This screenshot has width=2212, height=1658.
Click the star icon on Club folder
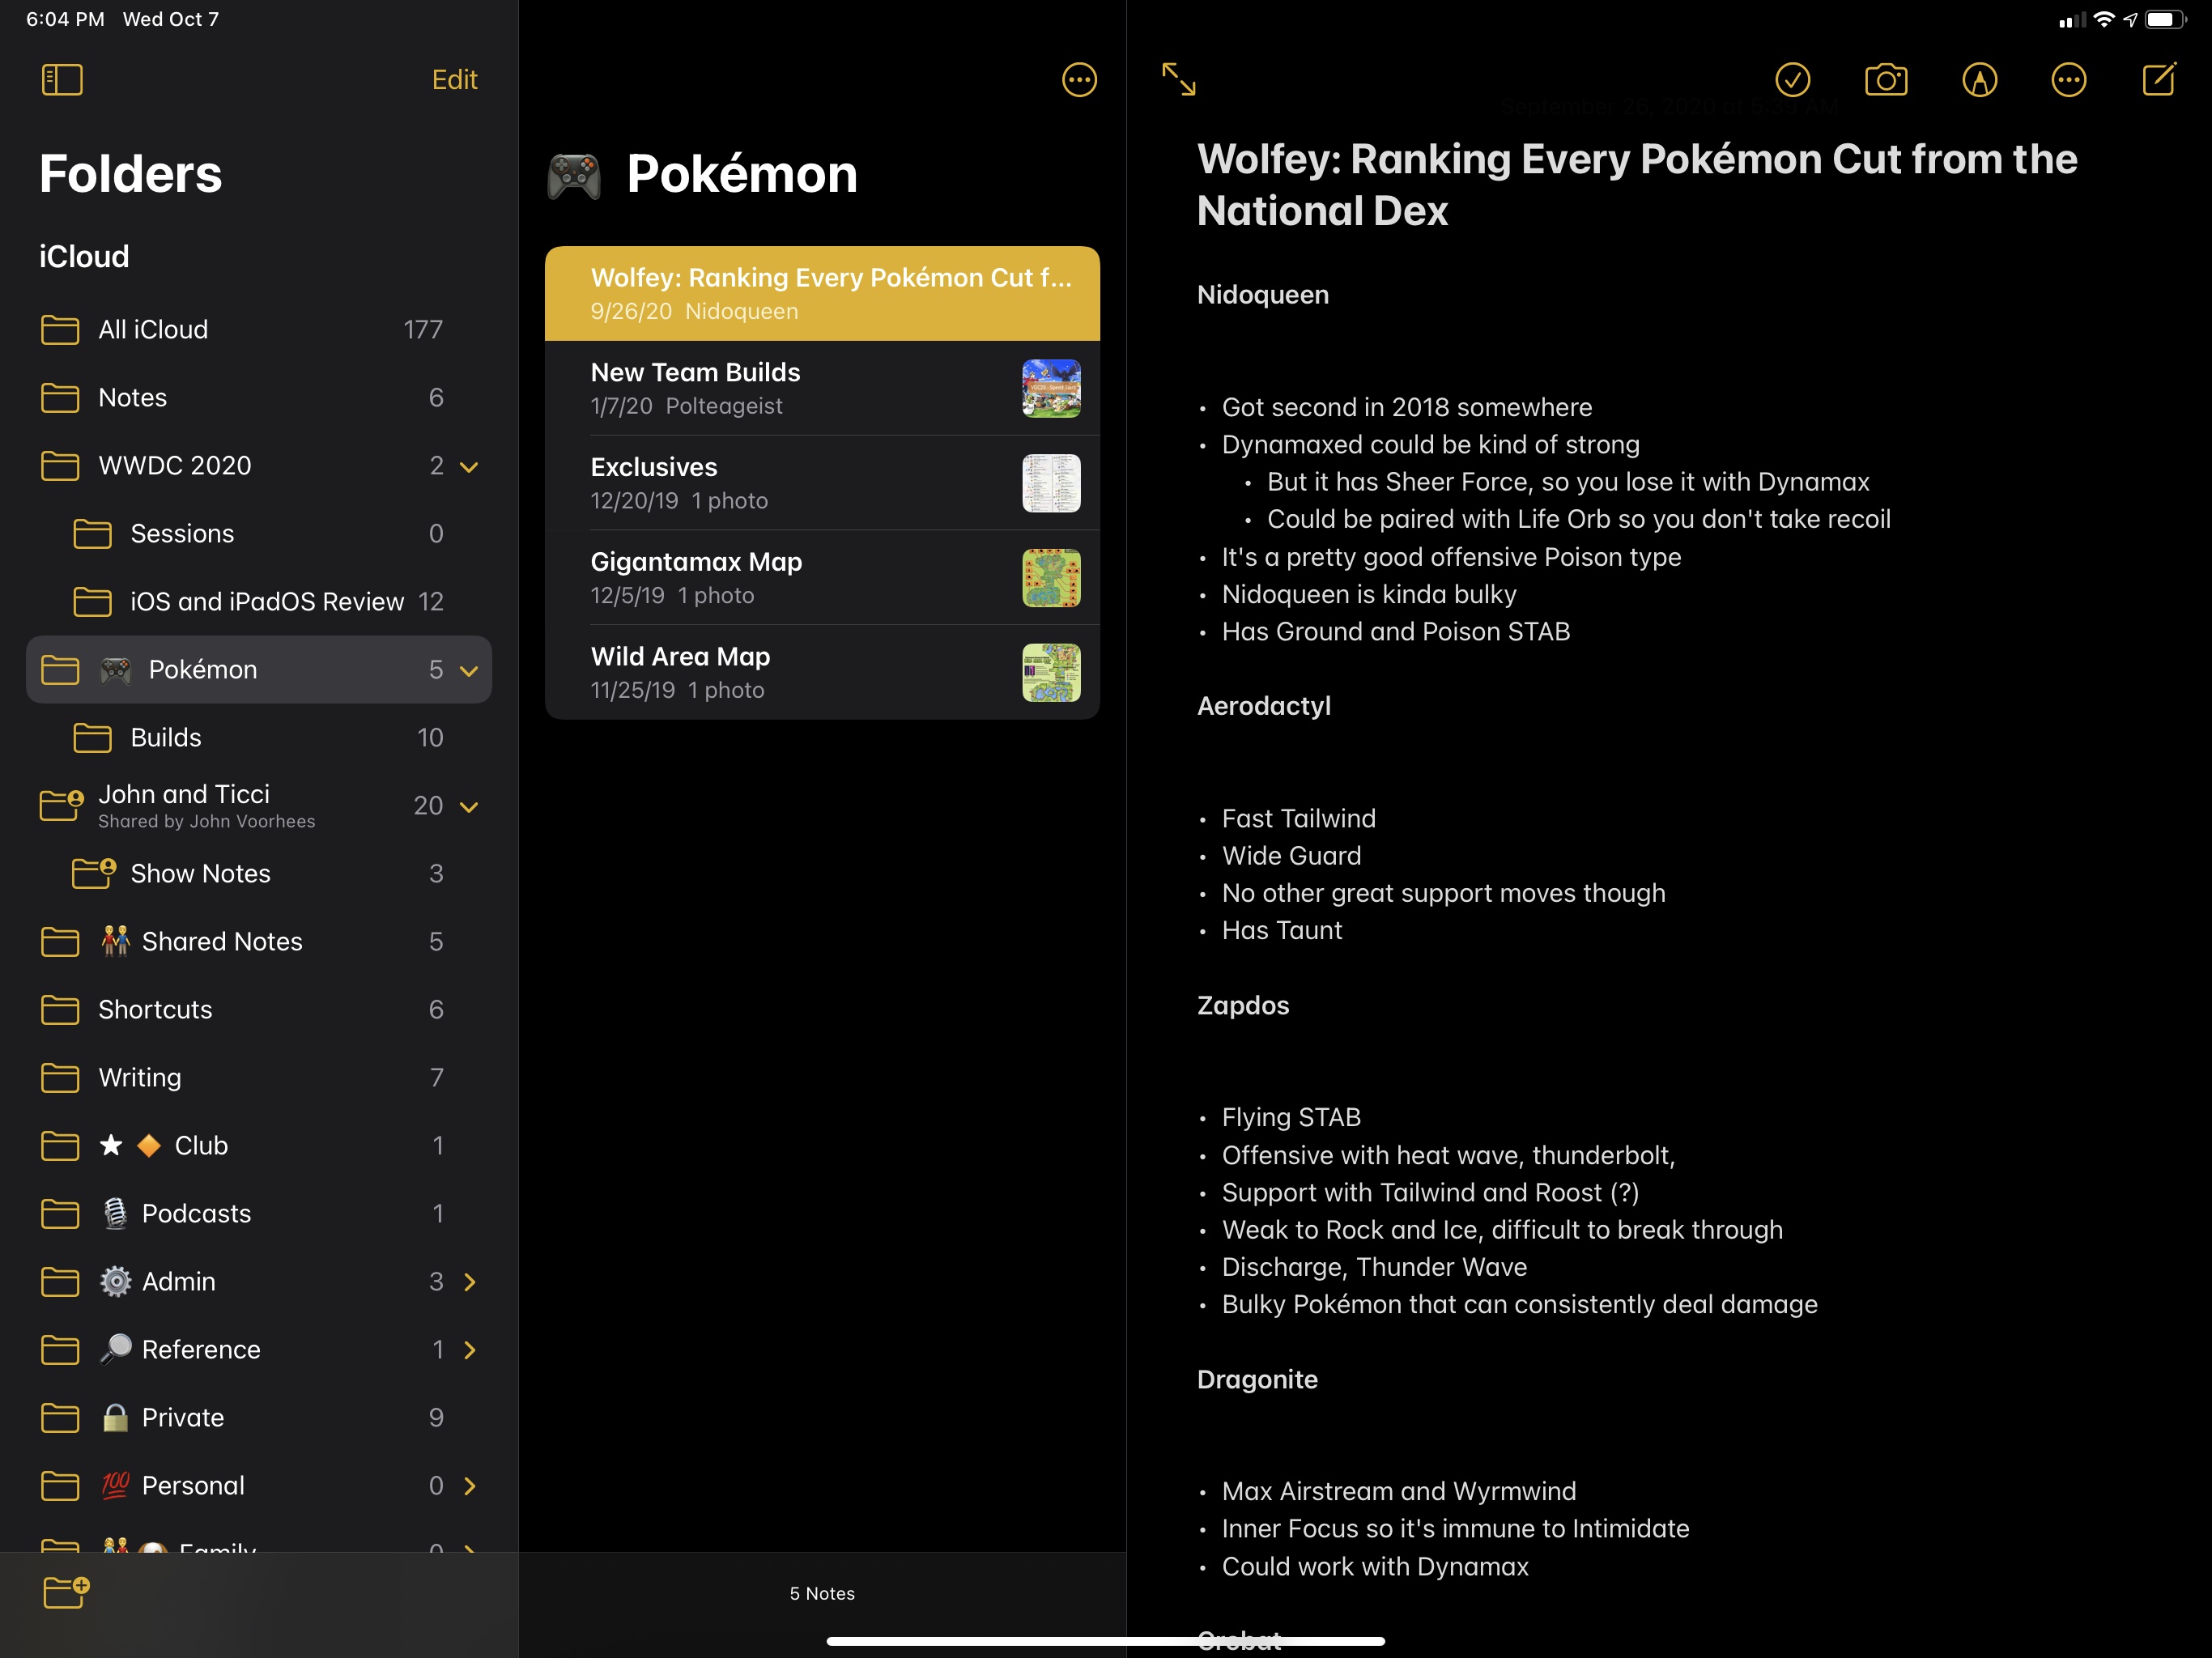[x=111, y=1145]
